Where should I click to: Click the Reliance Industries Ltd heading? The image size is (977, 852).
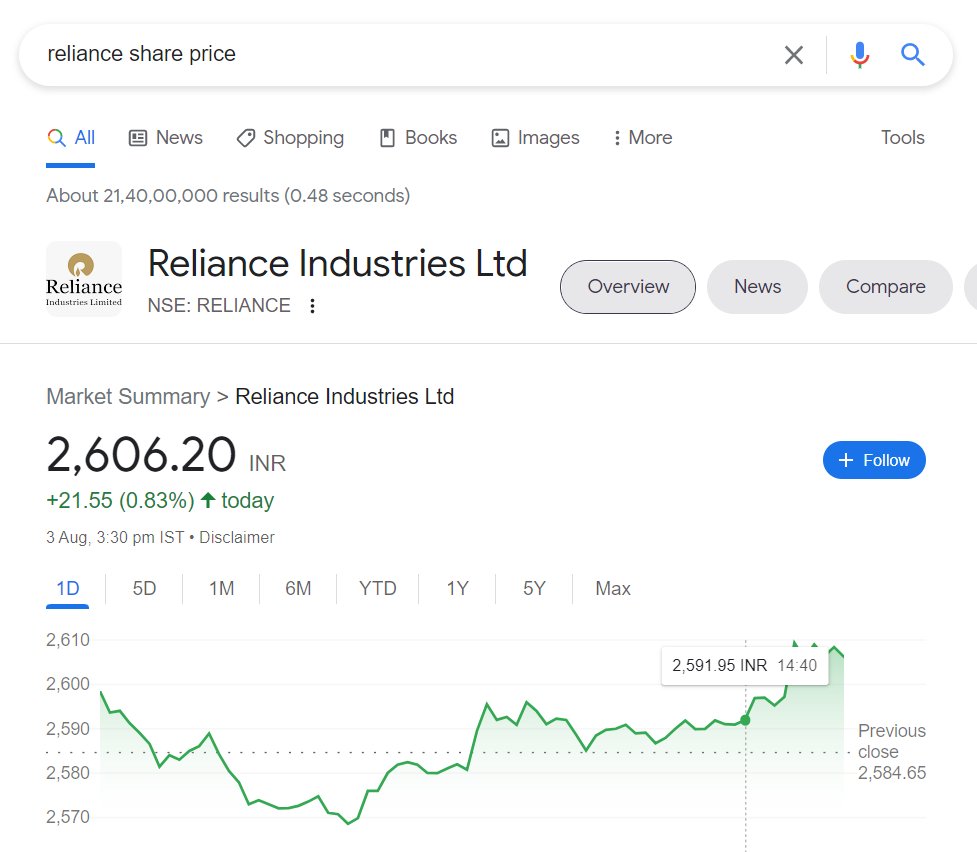[338, 263]
